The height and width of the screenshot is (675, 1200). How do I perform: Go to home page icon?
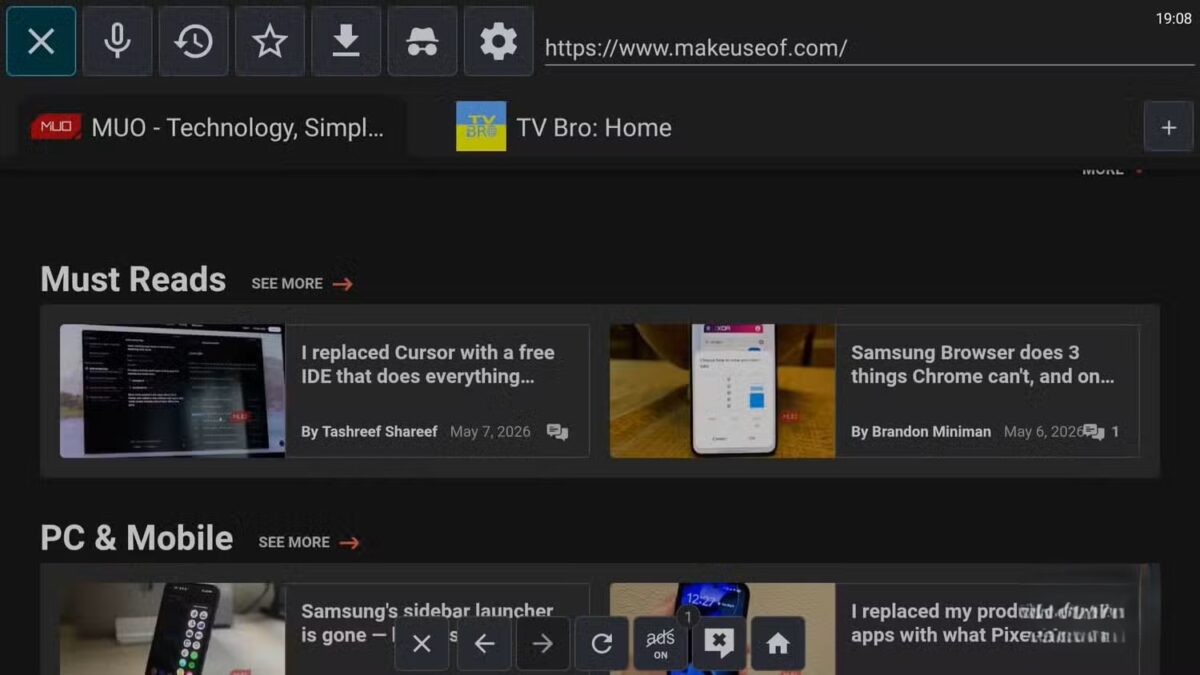click(x=778, y=644)
